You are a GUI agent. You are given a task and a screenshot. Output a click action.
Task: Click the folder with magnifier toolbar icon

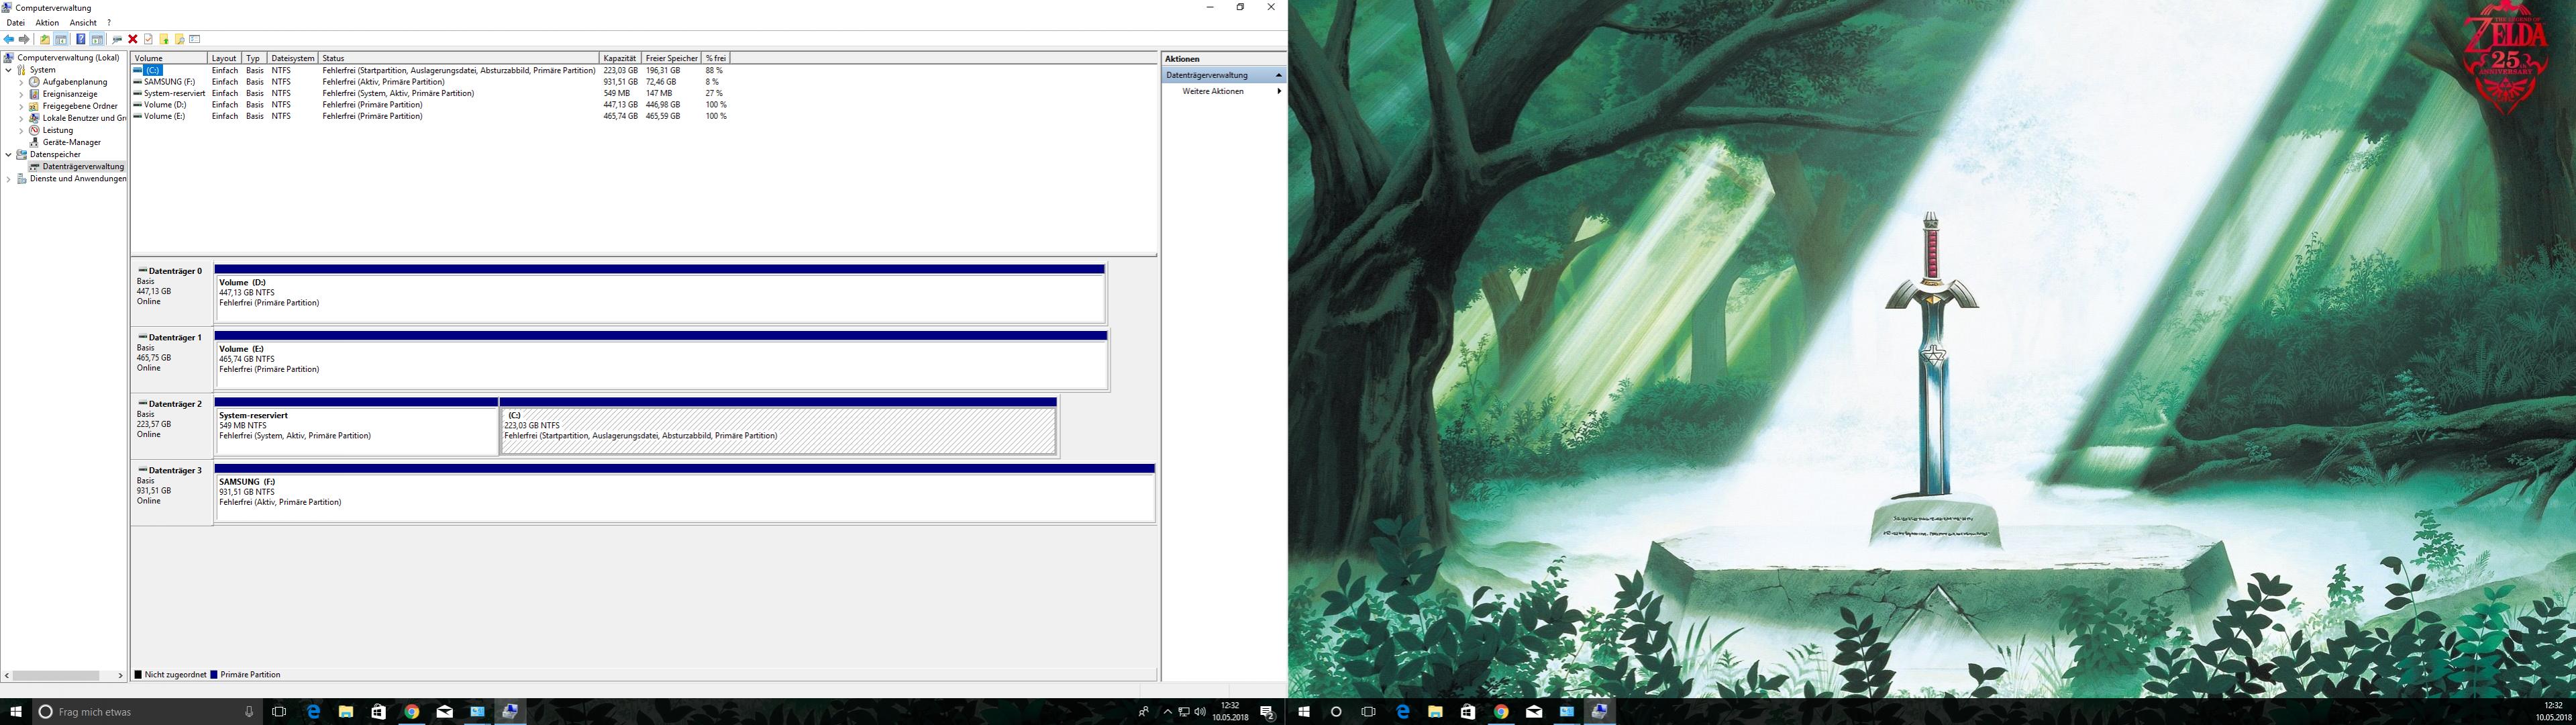[180, 40]
